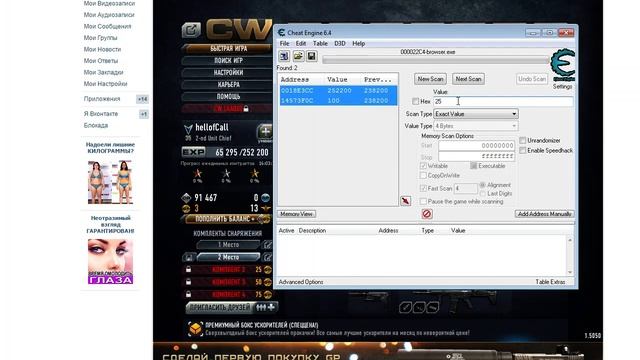This screenshot has width=640, height=360.
Task: Open the process list icon in Cheat Engine
Action: tap(284, 56)
